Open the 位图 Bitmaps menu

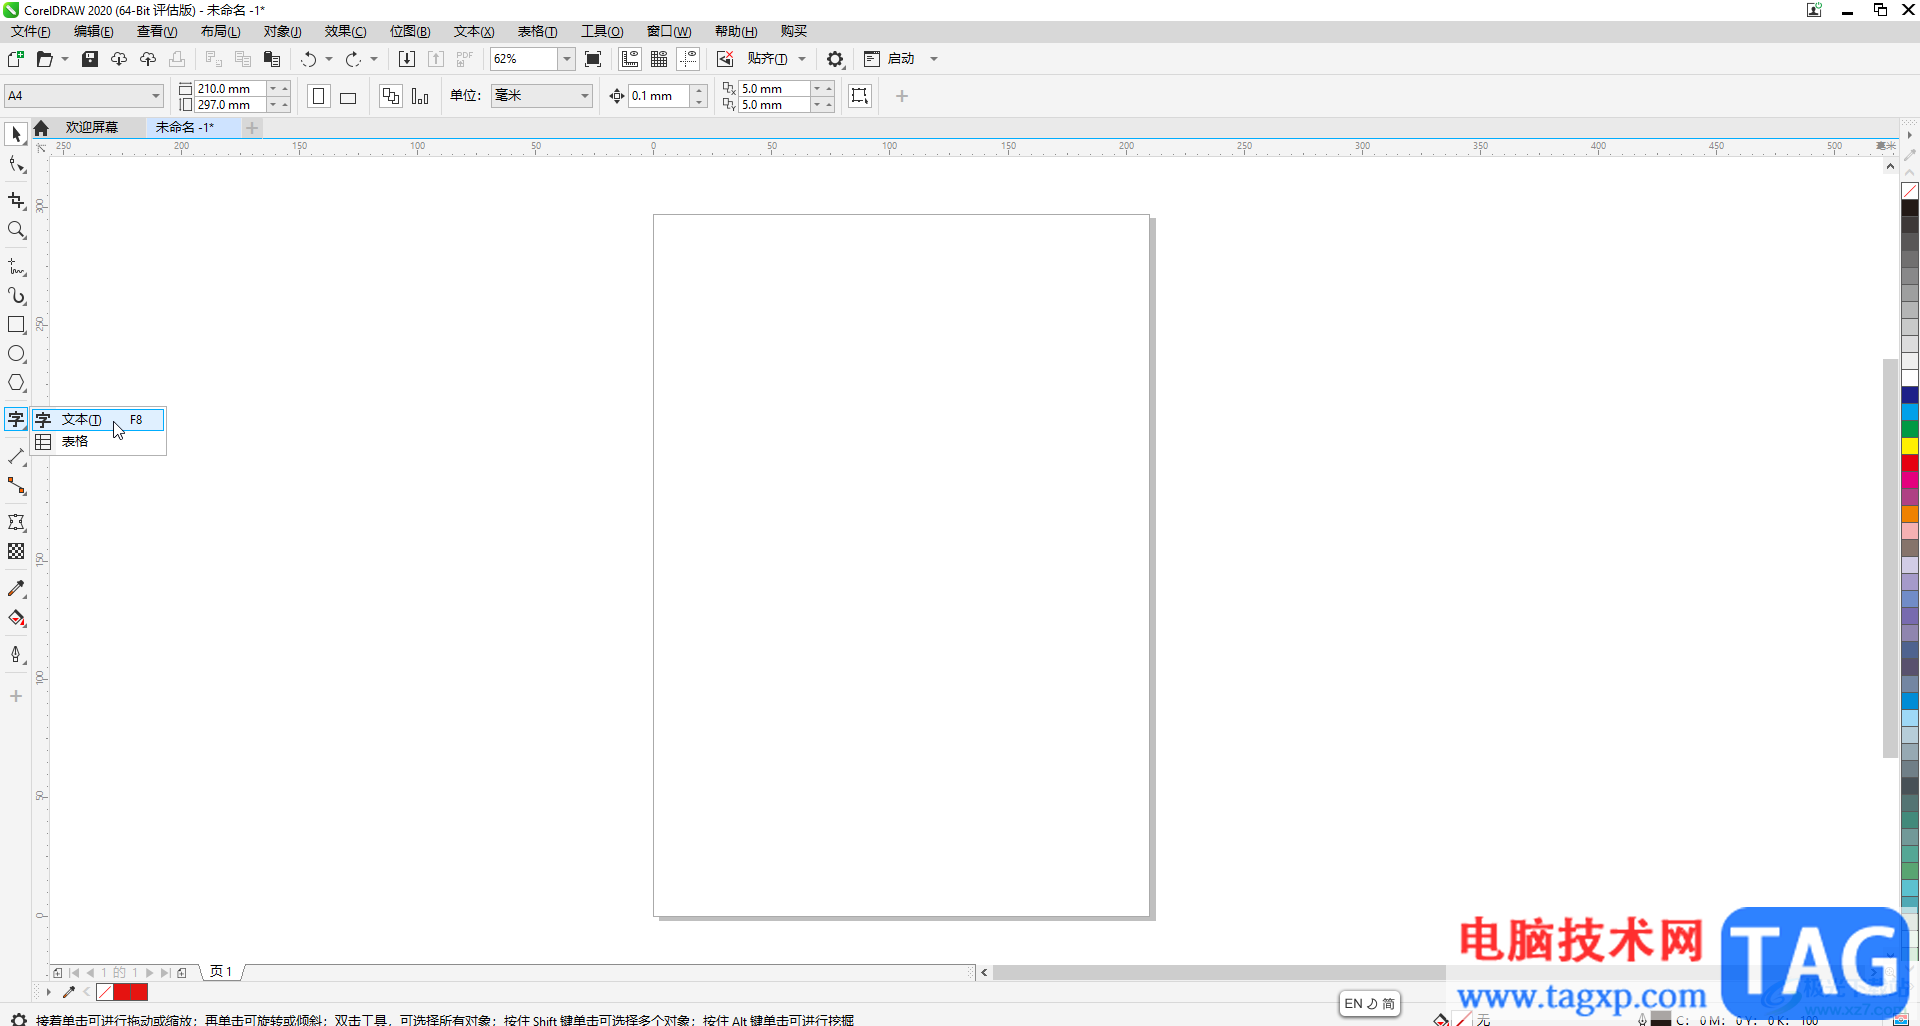(x=410, y=32)
